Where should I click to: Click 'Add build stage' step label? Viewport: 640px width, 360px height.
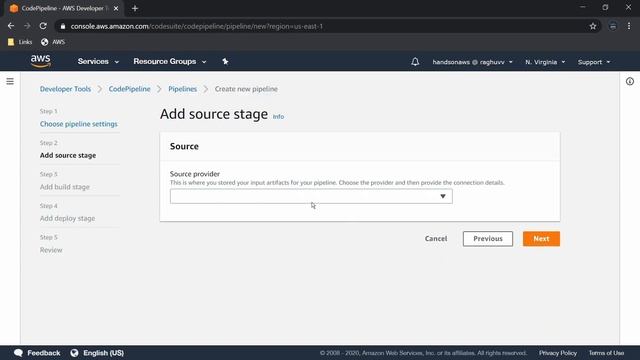click(x=64, y=187)
